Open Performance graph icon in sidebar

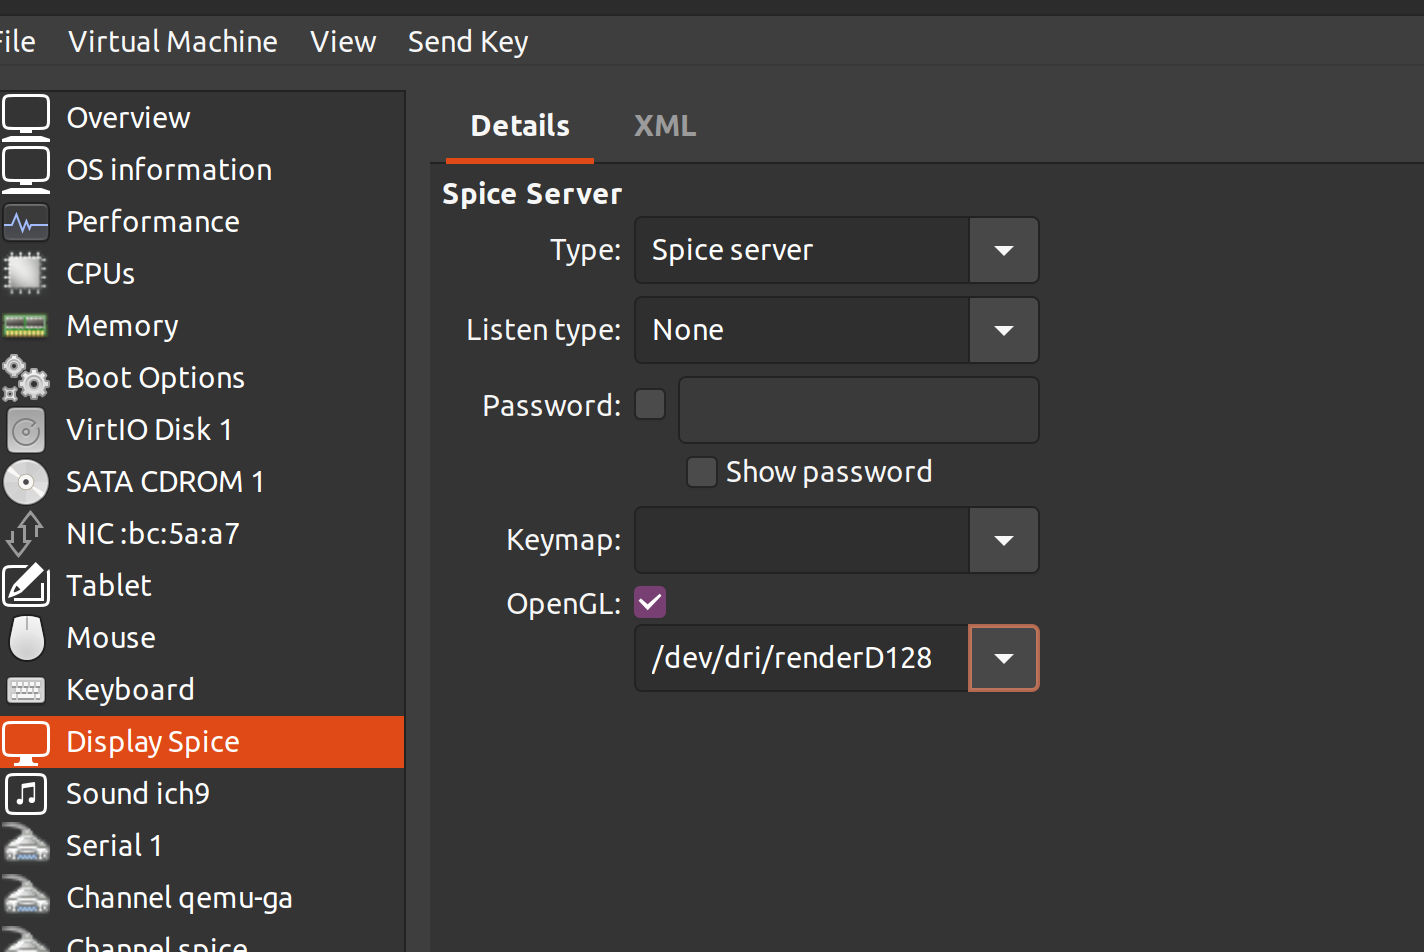[26, 222]
